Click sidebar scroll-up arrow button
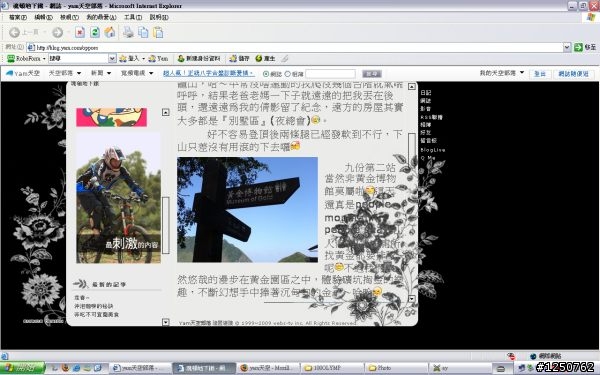 pos(165,112)
